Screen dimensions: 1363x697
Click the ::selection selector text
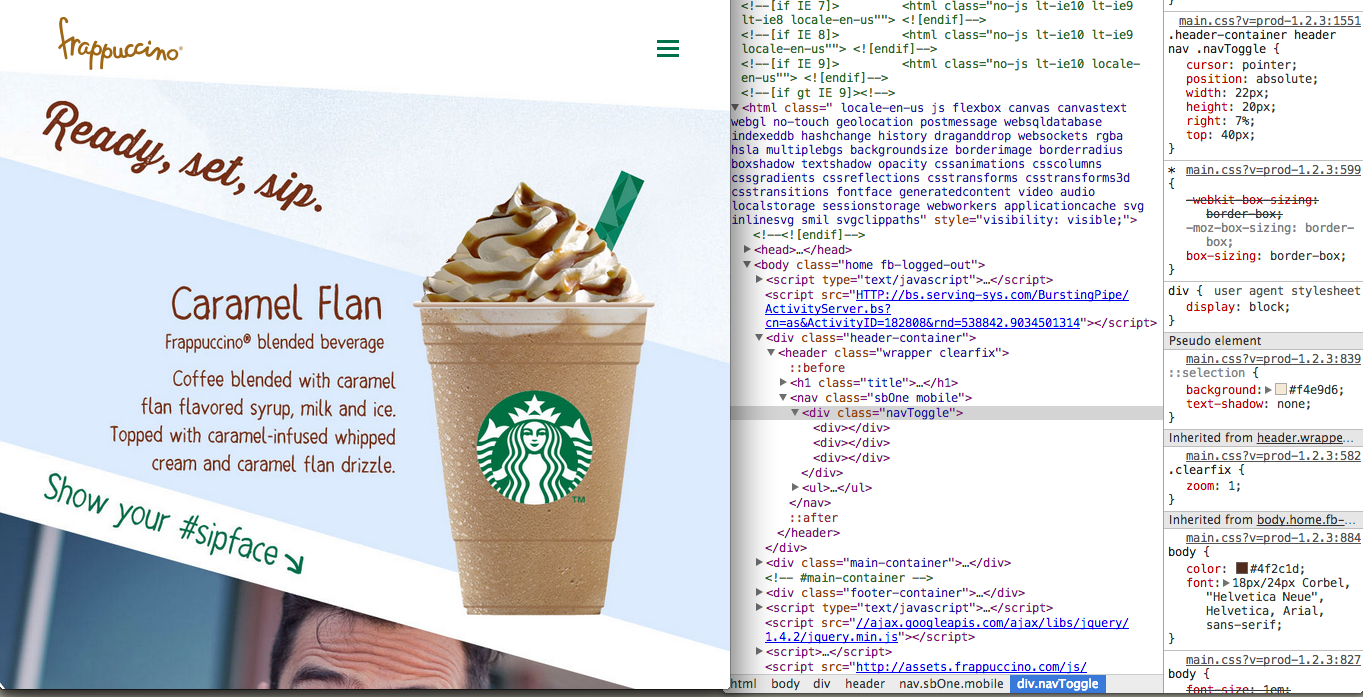(x=1208, y=373)
